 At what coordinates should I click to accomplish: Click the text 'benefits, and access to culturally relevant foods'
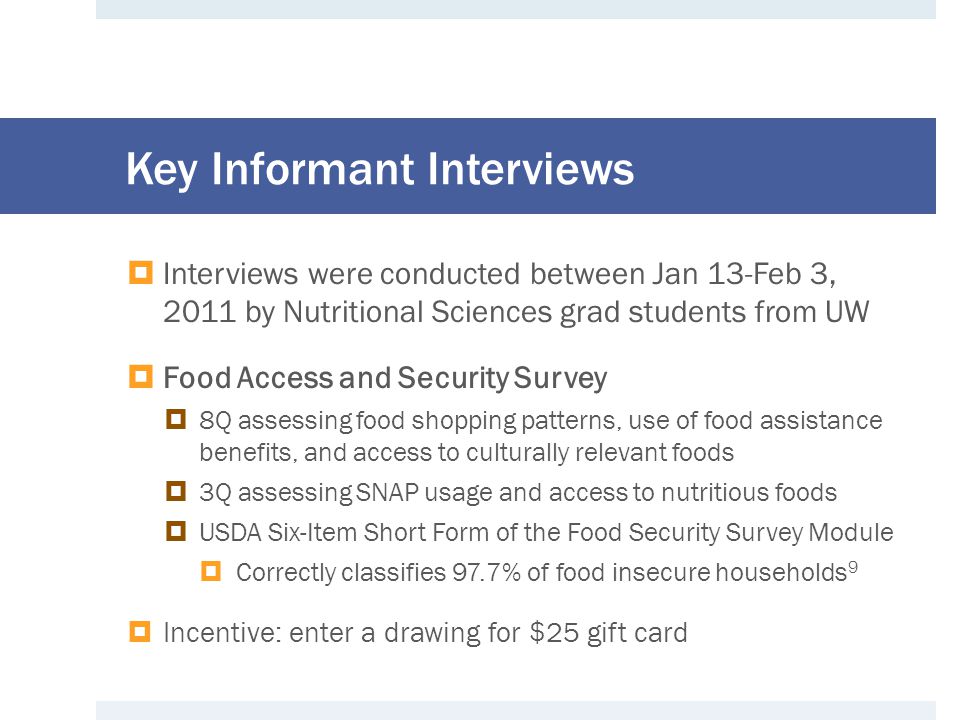tap(467, 452)
